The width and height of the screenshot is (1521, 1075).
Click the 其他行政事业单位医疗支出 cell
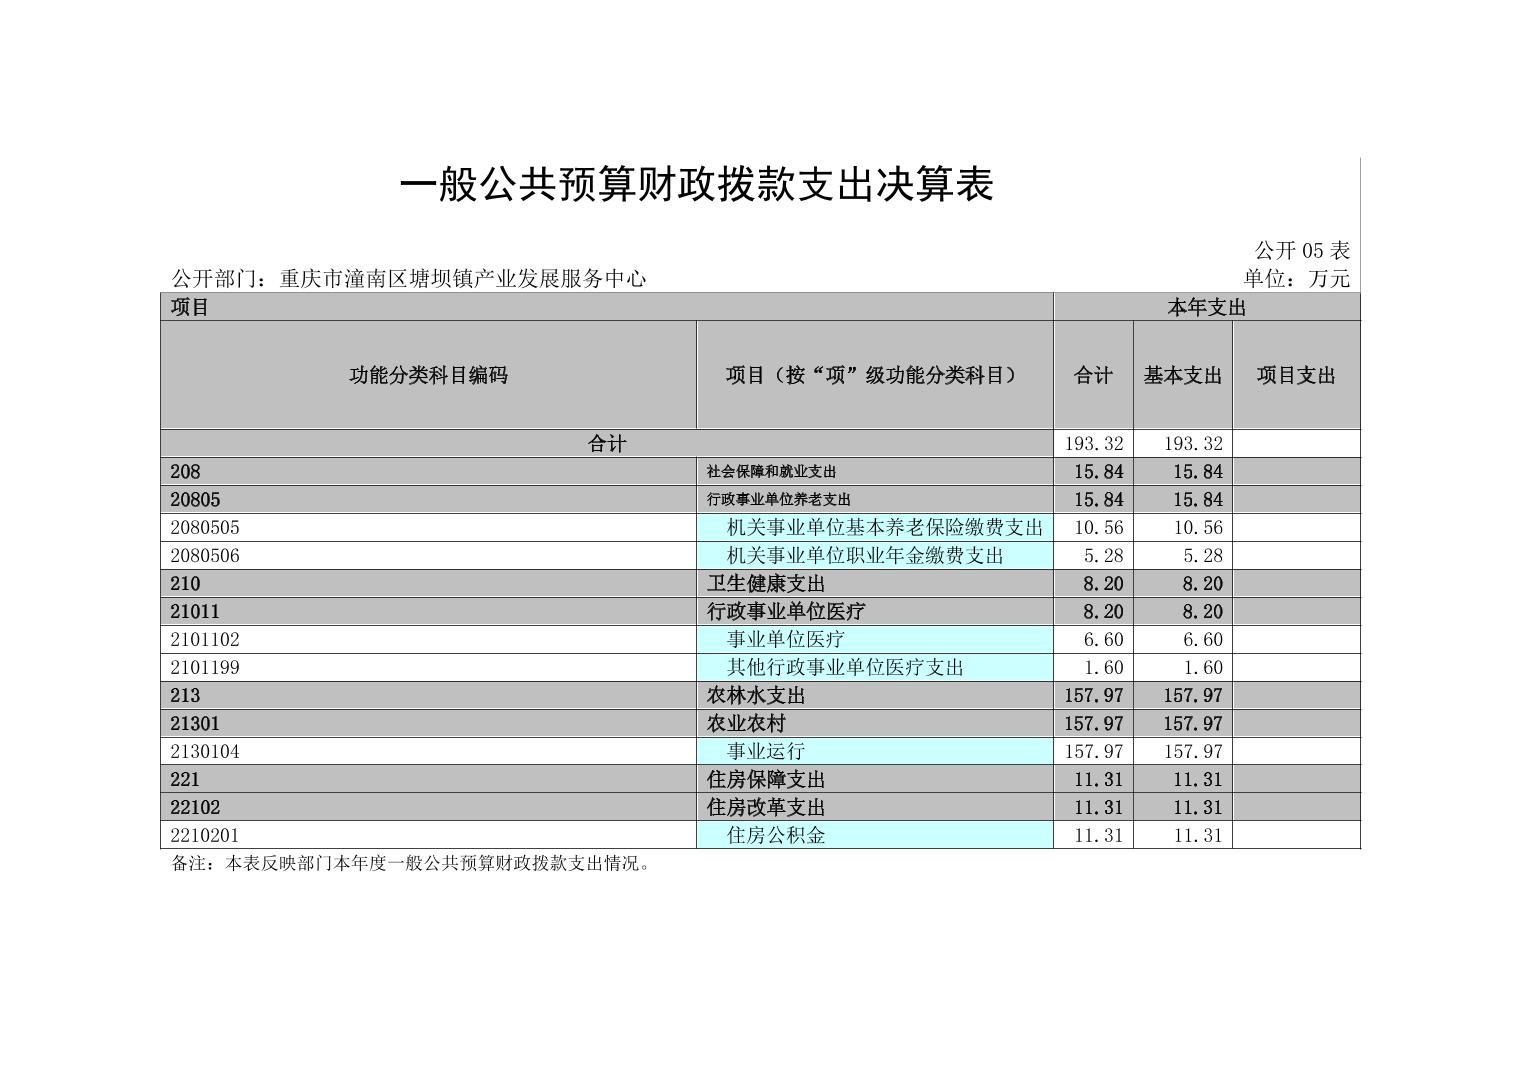(844, 668)
